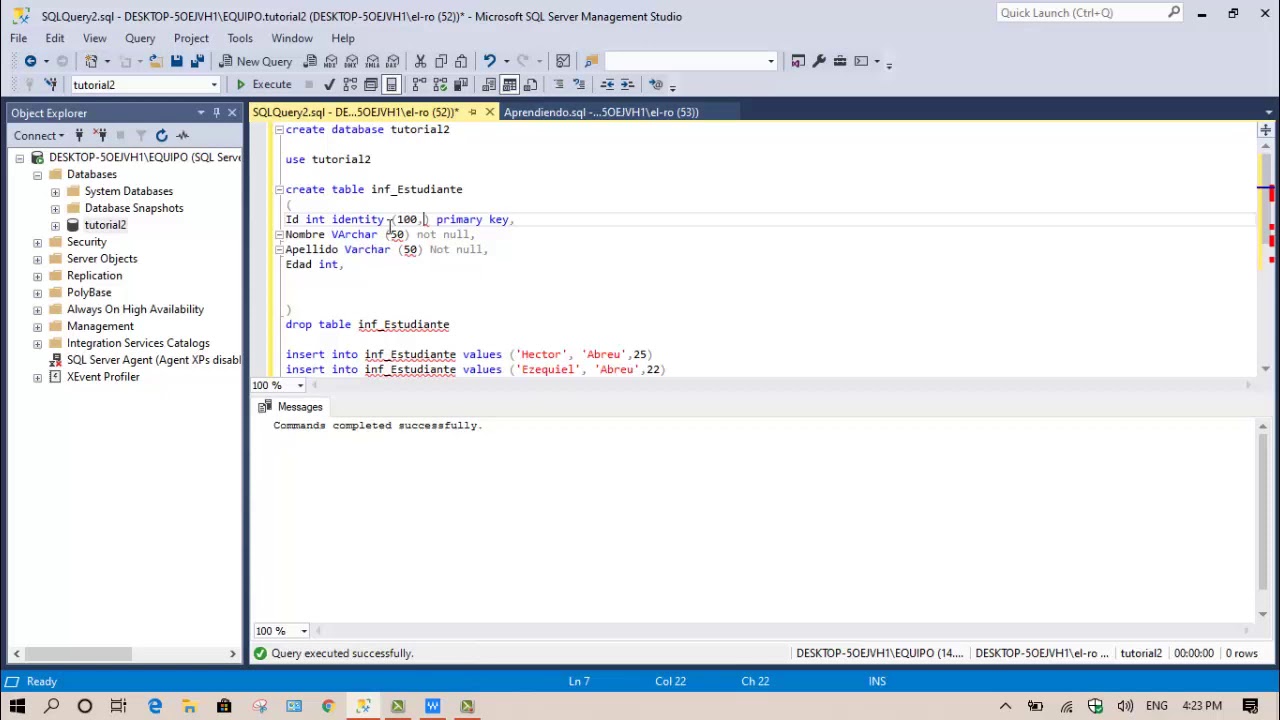1280x720 pixels.
Task: Open the File menu
Action: pos(18,38)
